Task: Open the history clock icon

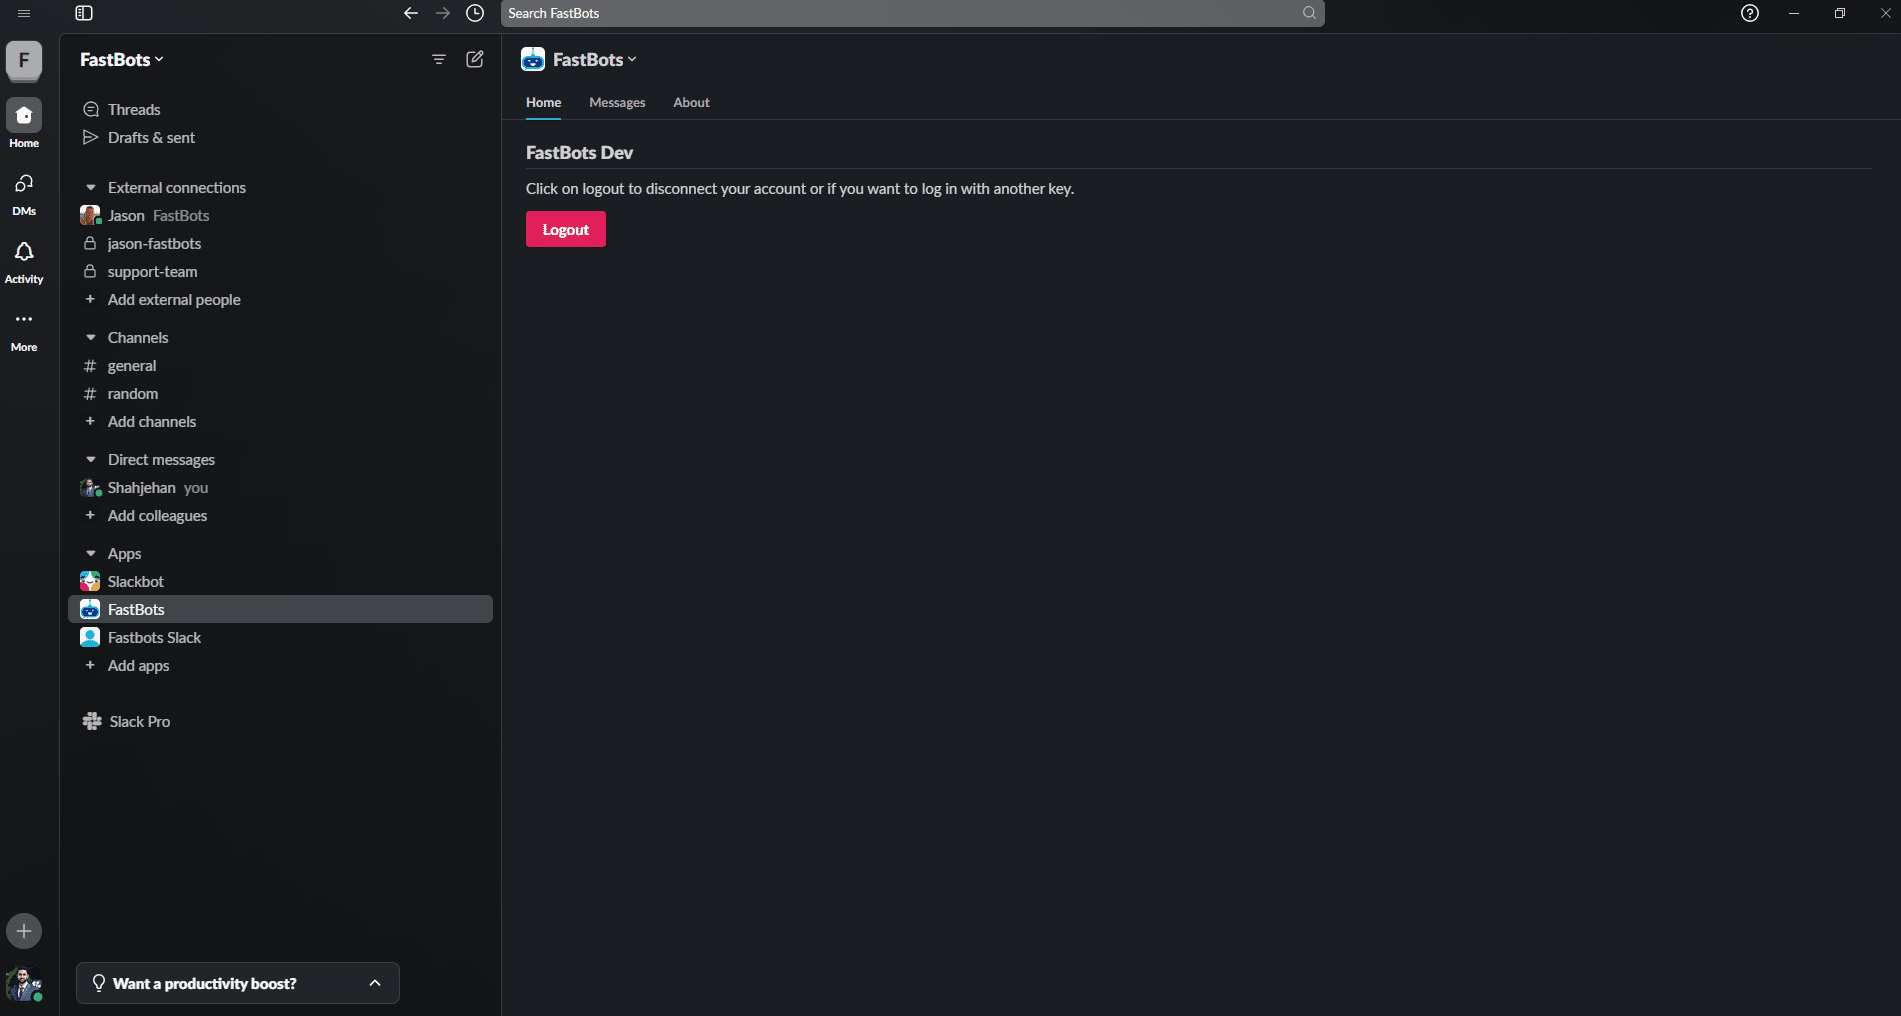Action: click(475, 13)
